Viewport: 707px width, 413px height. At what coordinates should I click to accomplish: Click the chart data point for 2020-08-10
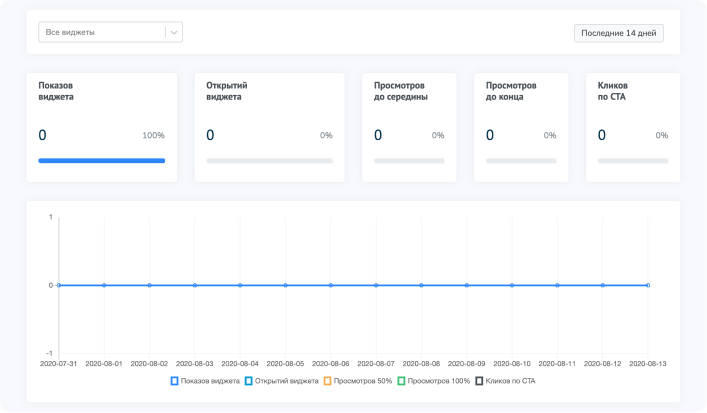pyautogui.click(x=512, y=285)
